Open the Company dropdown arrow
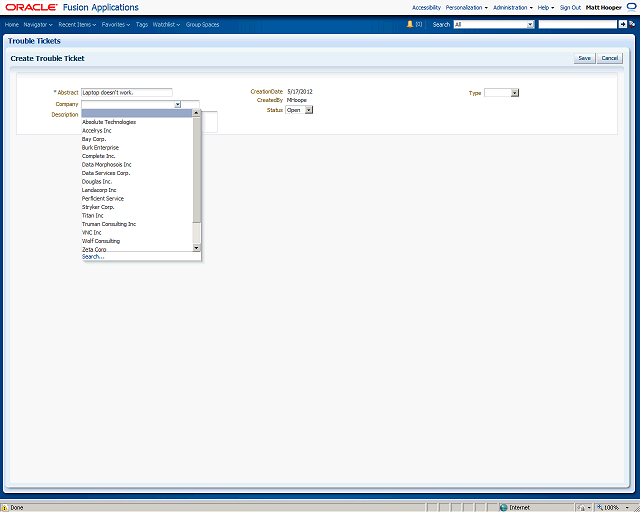The height and width of the screenshot is (512, 640). tap(178, 105)
